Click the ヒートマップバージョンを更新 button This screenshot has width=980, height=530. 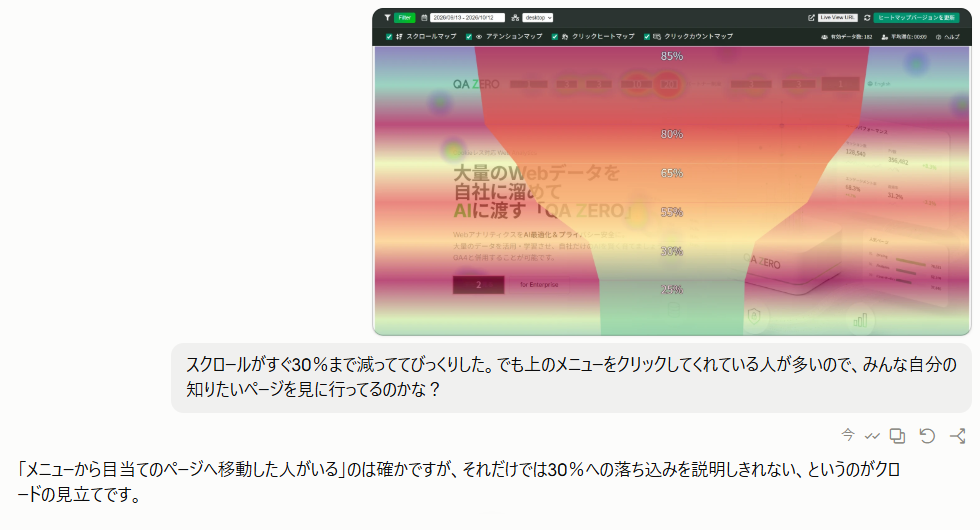click(x=916, y=18)
